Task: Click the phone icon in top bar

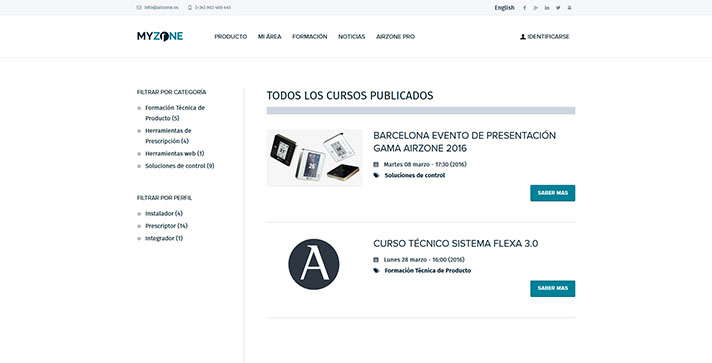Action: point(190,8)
